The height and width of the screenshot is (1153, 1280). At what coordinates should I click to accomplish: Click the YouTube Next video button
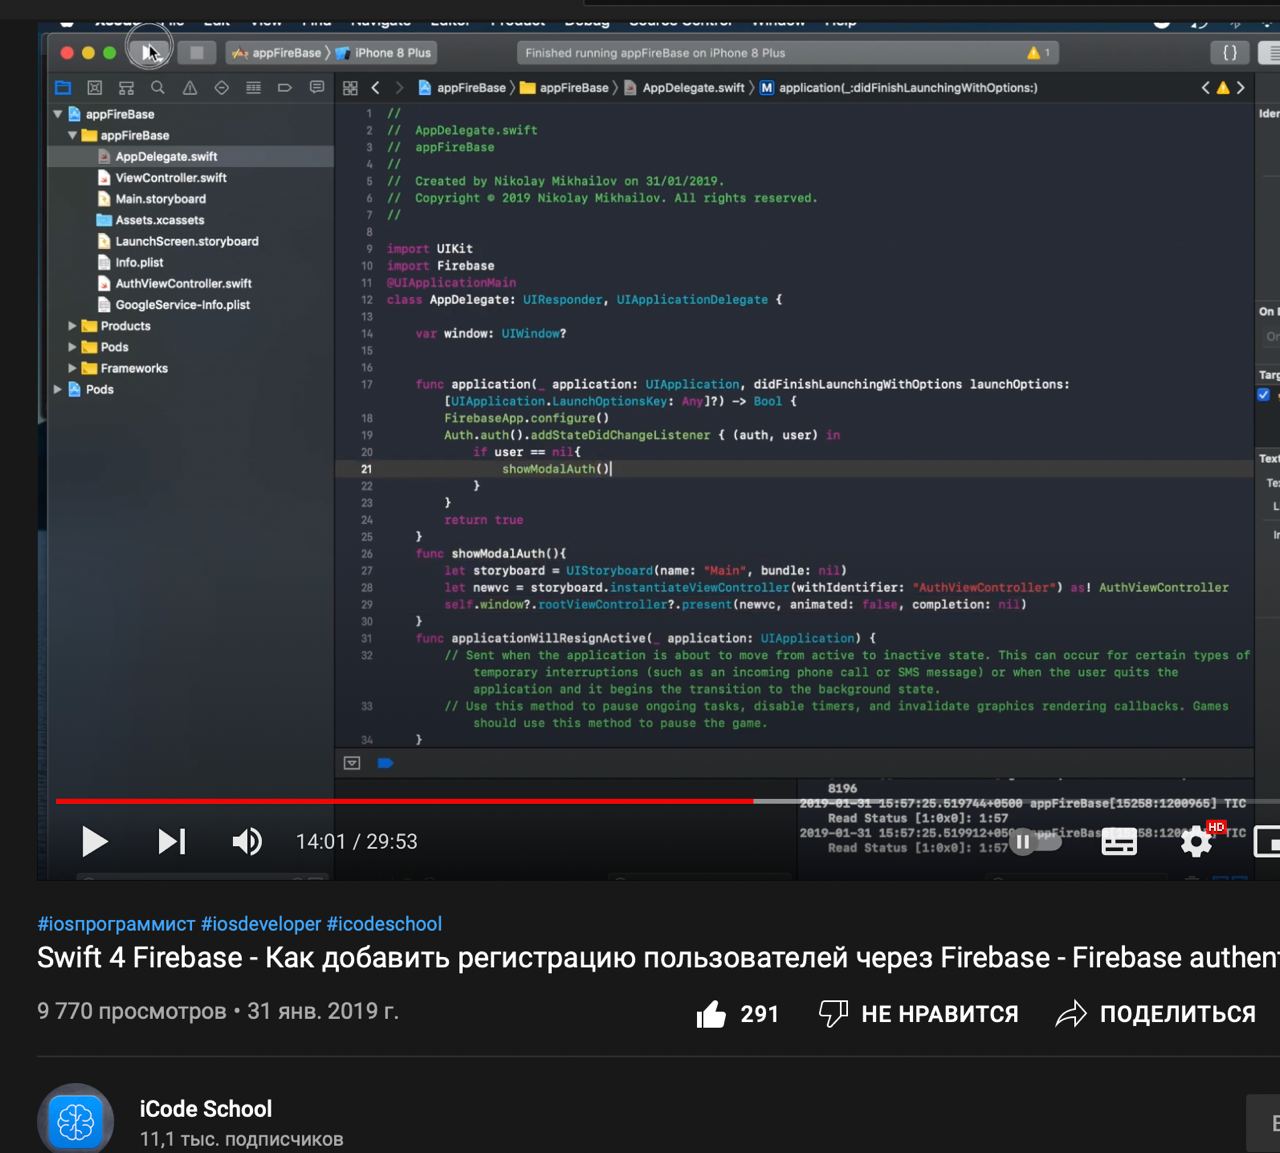tap(172, 841)
